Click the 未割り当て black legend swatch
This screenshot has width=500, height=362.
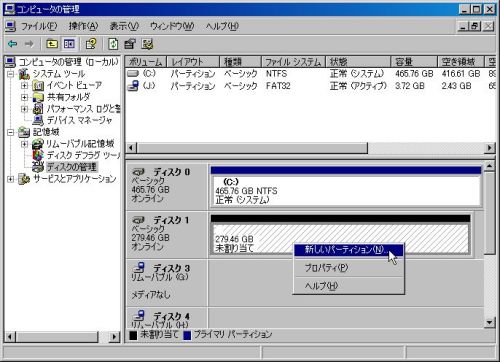(x=133, y=336)
